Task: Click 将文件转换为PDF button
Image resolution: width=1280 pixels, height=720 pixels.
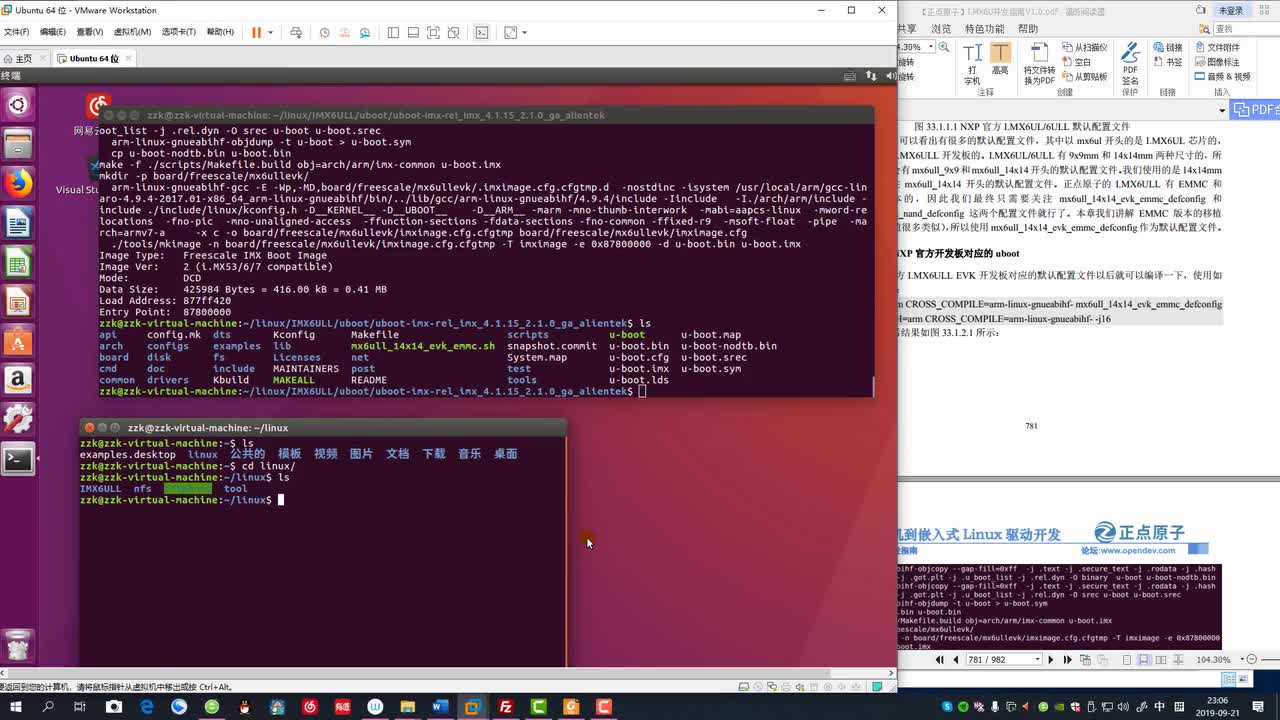Action: coord(1039,63)
